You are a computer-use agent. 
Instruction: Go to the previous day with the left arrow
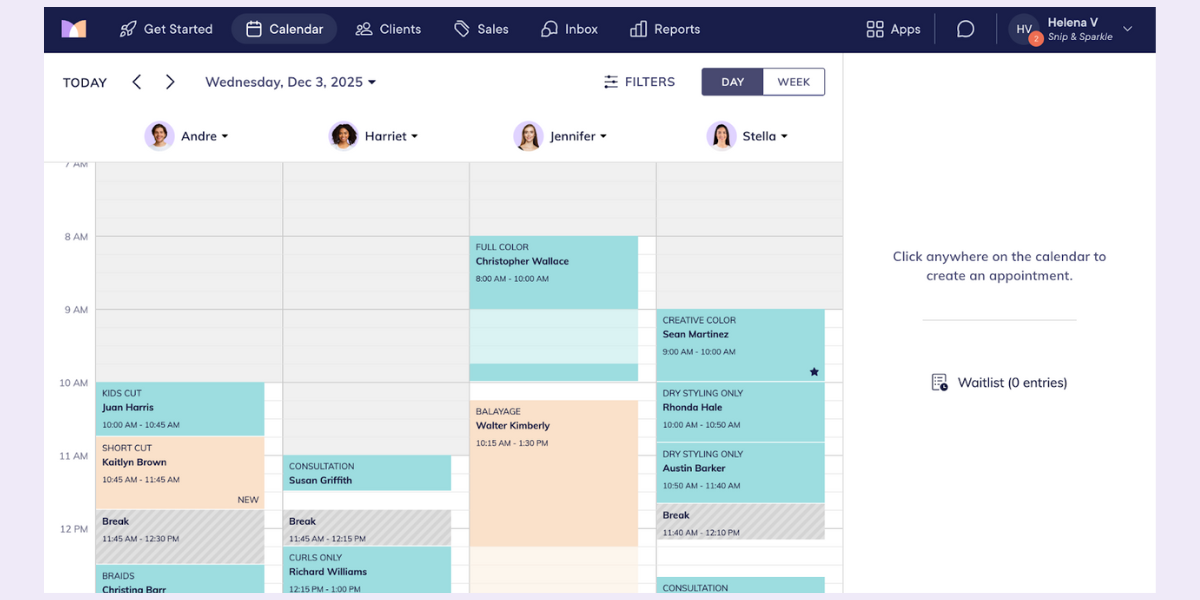(136, 82)
